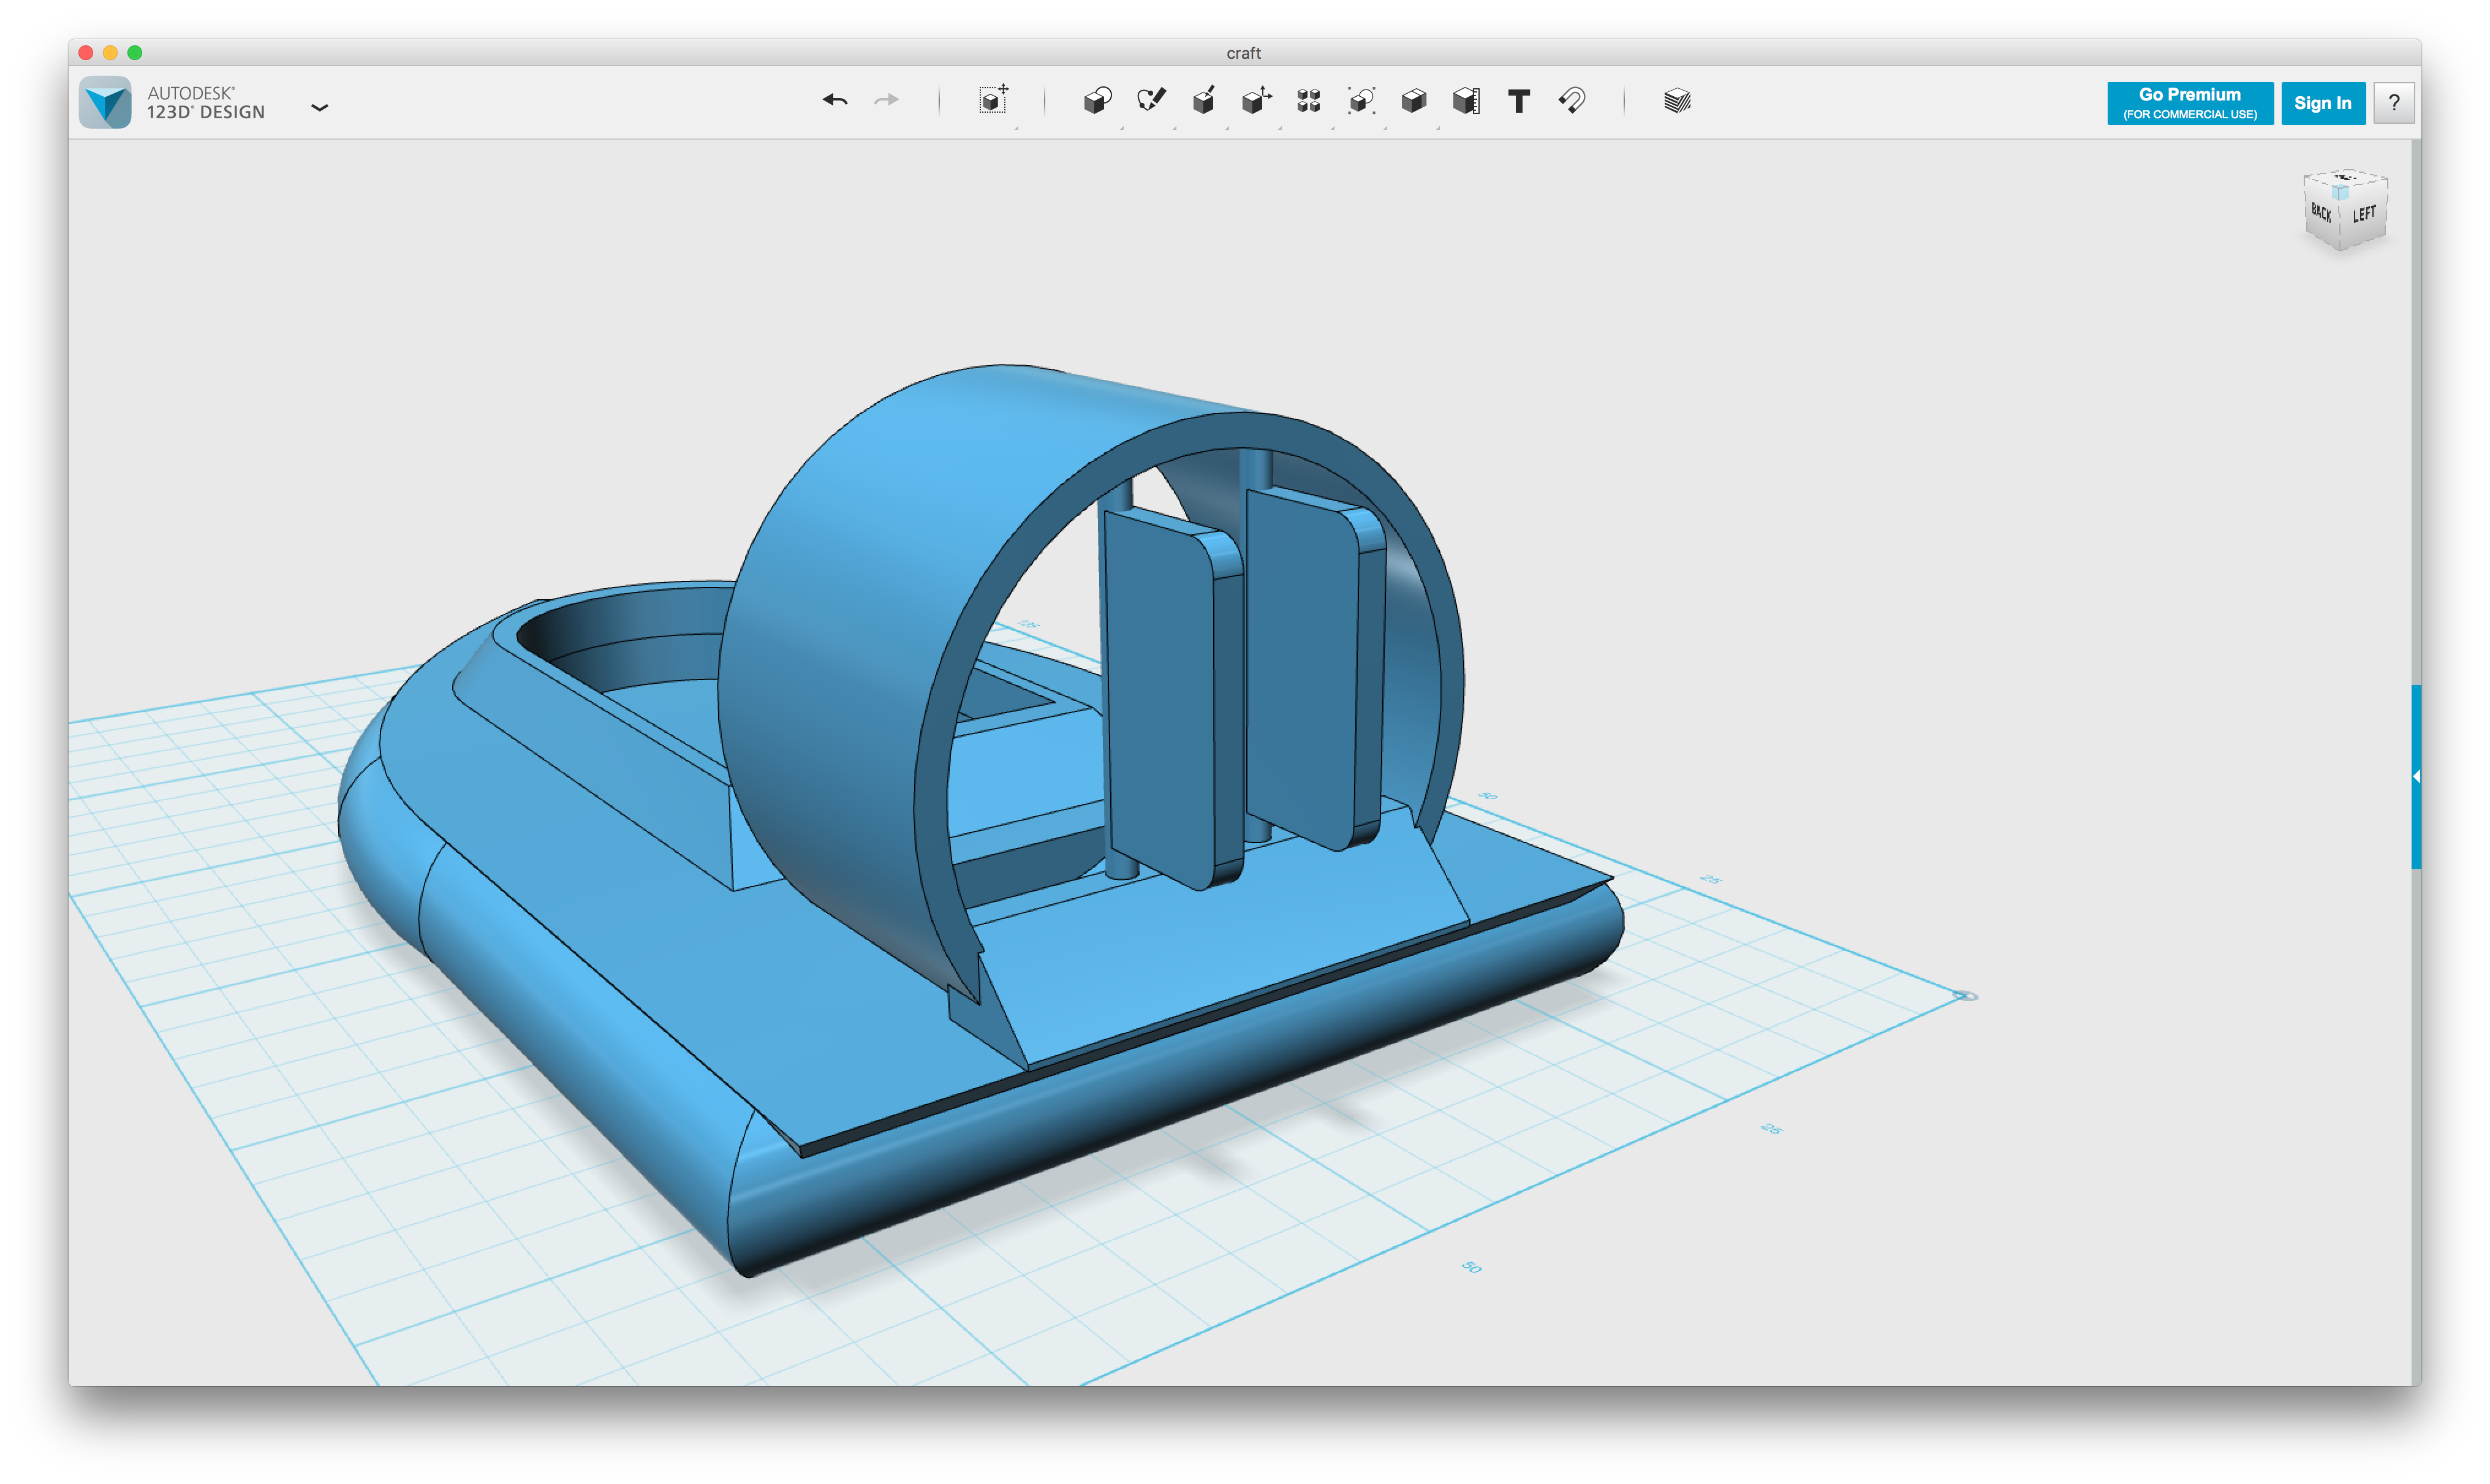2490x1484 pixels.
Task: Select the Text tool
Action: [x=1518, y=101]
